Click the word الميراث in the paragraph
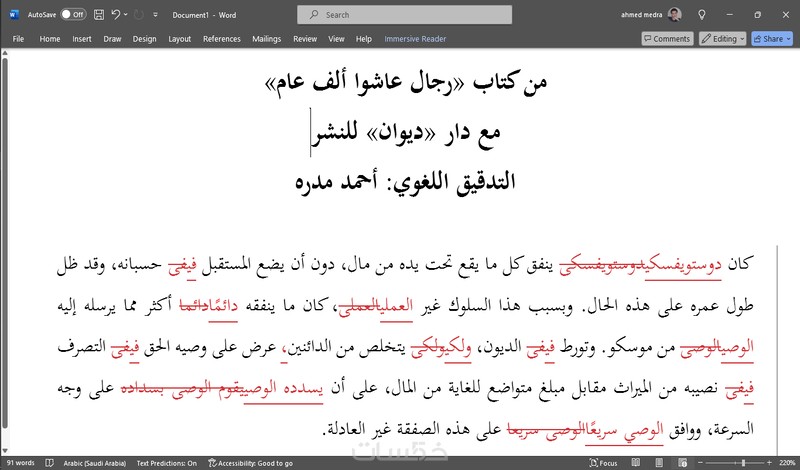Viewport: 800px width, 470px height. pos(635,388)
